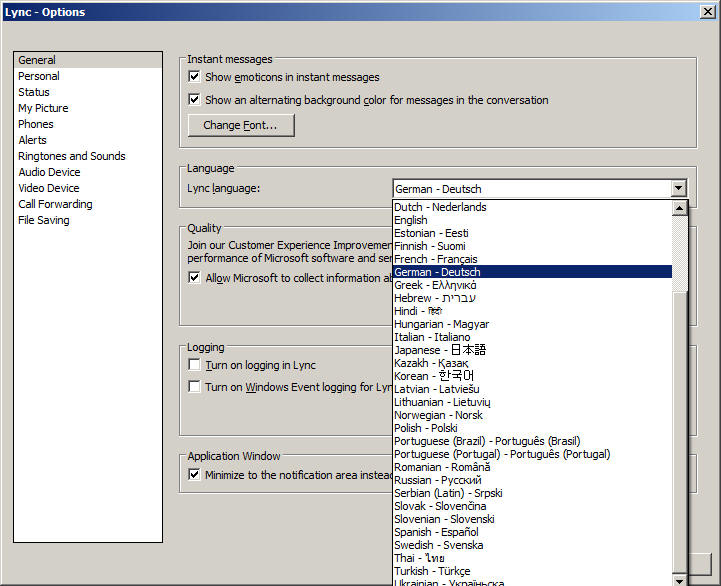The image size is (721, 586).
Task: Toggle Minimize to the notification area checkbox
Action: [195, 474]
